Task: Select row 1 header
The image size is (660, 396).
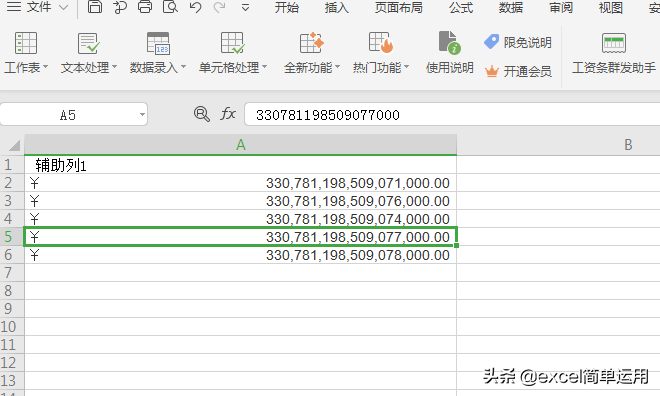Action: [x=12, y=165]
